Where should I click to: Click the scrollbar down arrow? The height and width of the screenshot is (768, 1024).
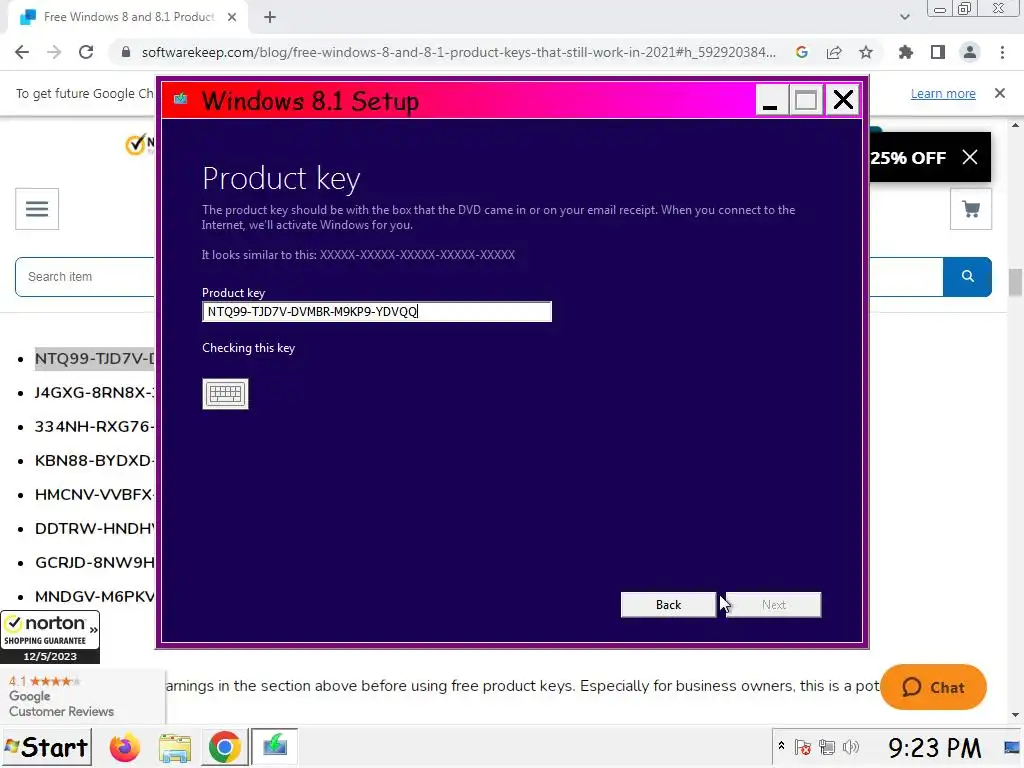coord(1015,716)
